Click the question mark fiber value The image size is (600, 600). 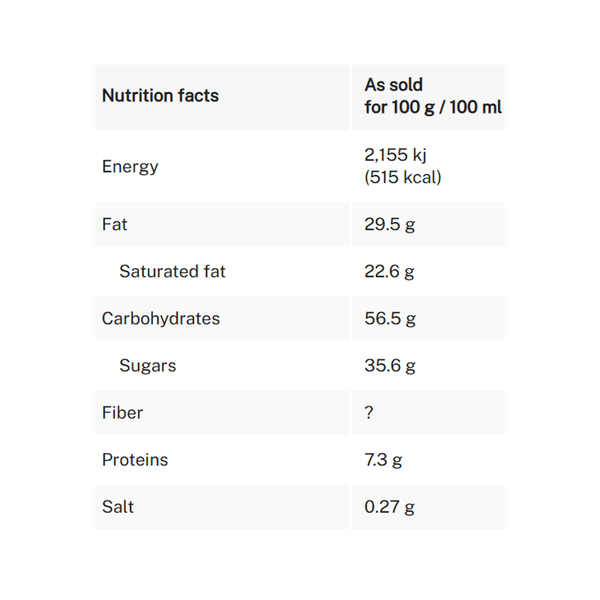pyautogui.click(x=369, y=412)
